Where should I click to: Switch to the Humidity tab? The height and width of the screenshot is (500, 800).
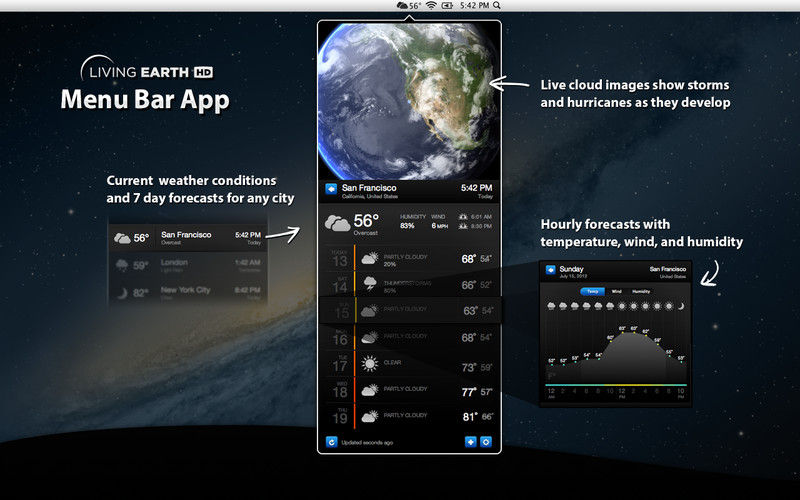641,291
